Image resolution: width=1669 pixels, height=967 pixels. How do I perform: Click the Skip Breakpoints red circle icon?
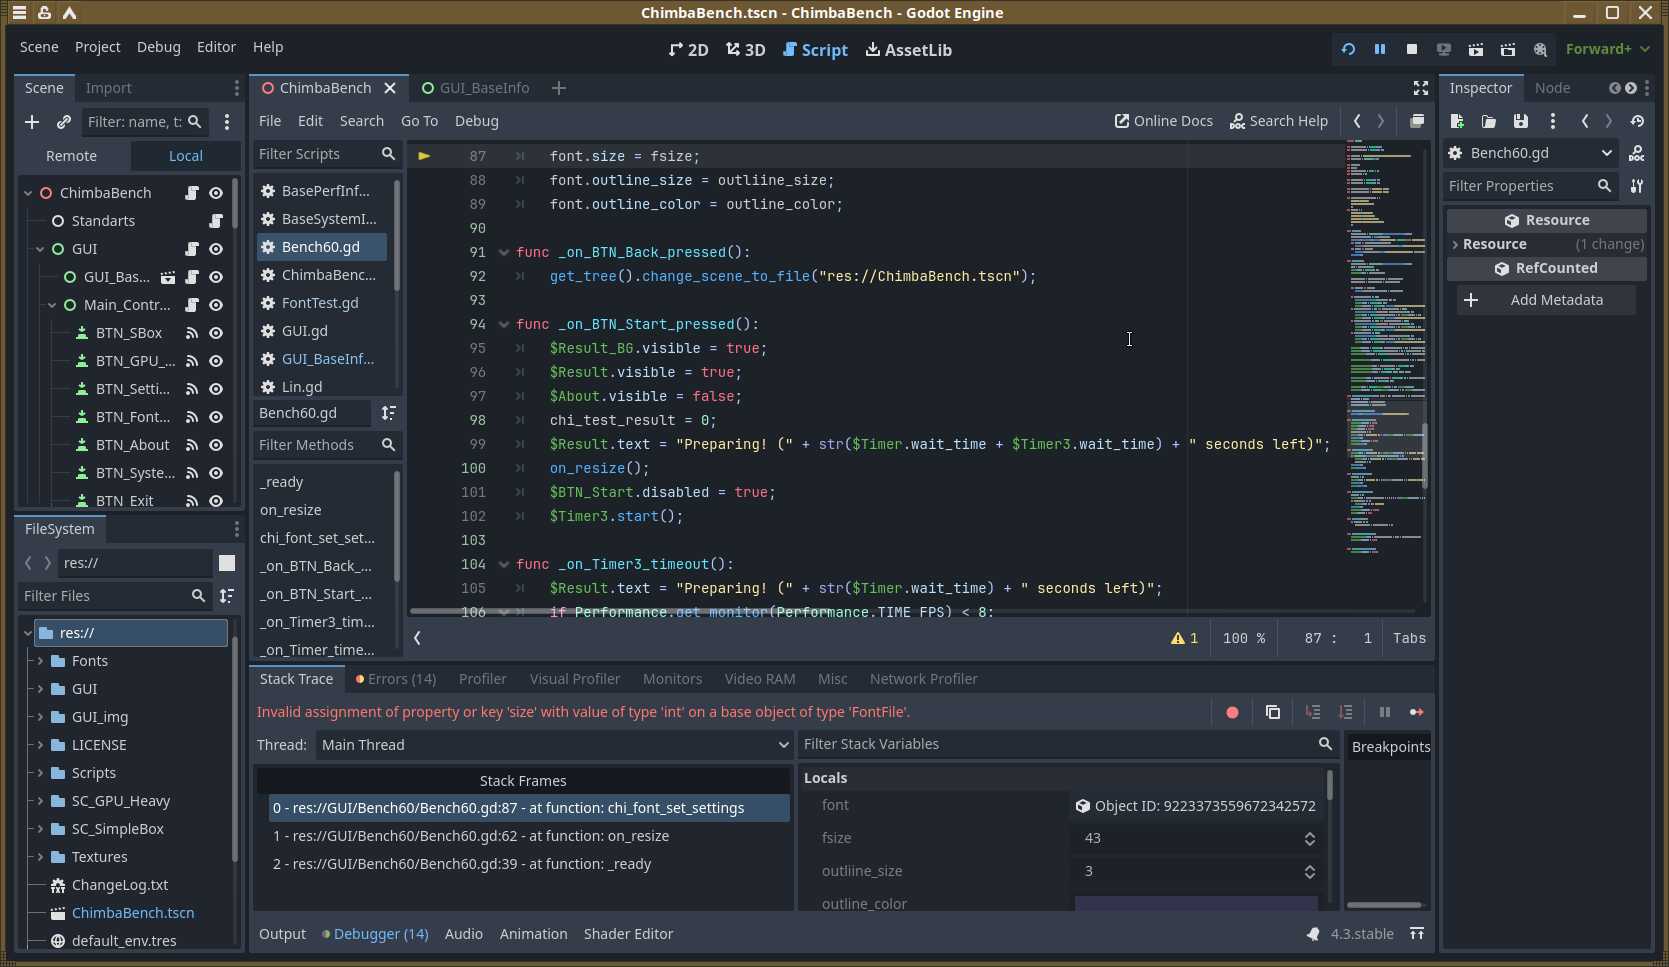(1232, 712)
